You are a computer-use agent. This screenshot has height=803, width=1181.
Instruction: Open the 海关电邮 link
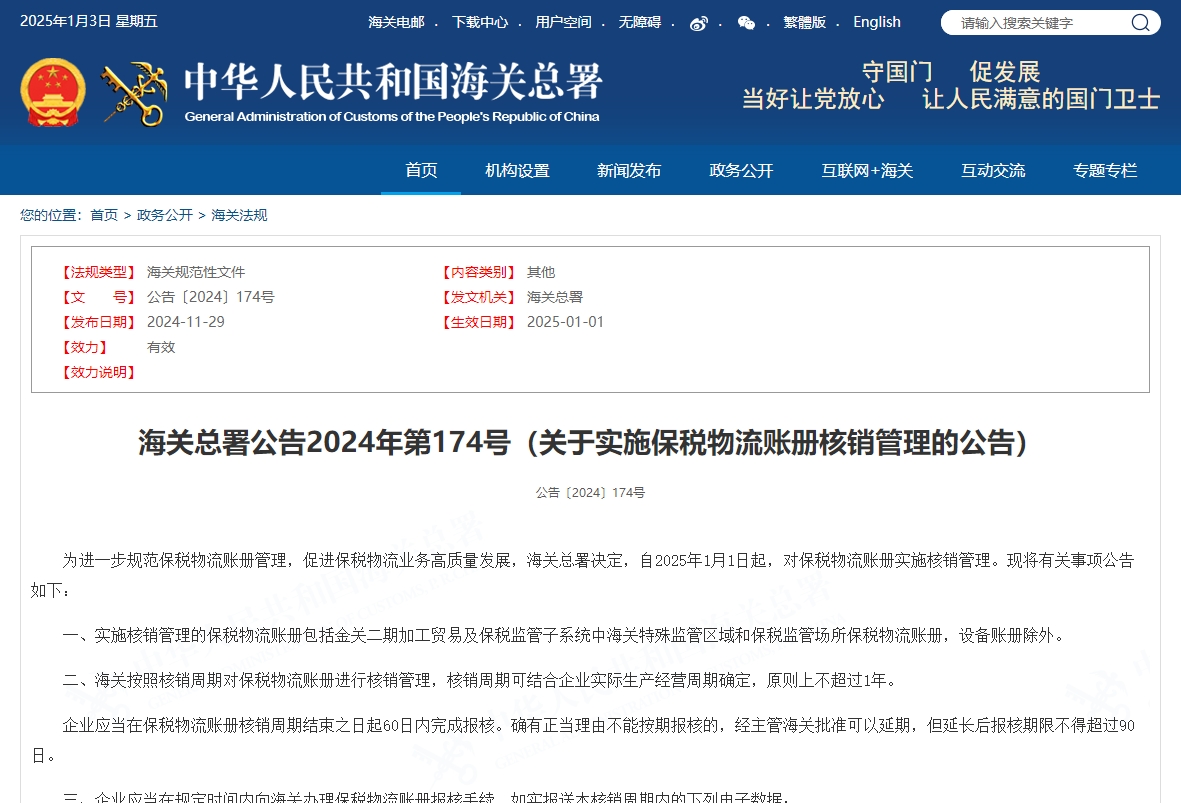pyautogui.click(x=396, y=22)
